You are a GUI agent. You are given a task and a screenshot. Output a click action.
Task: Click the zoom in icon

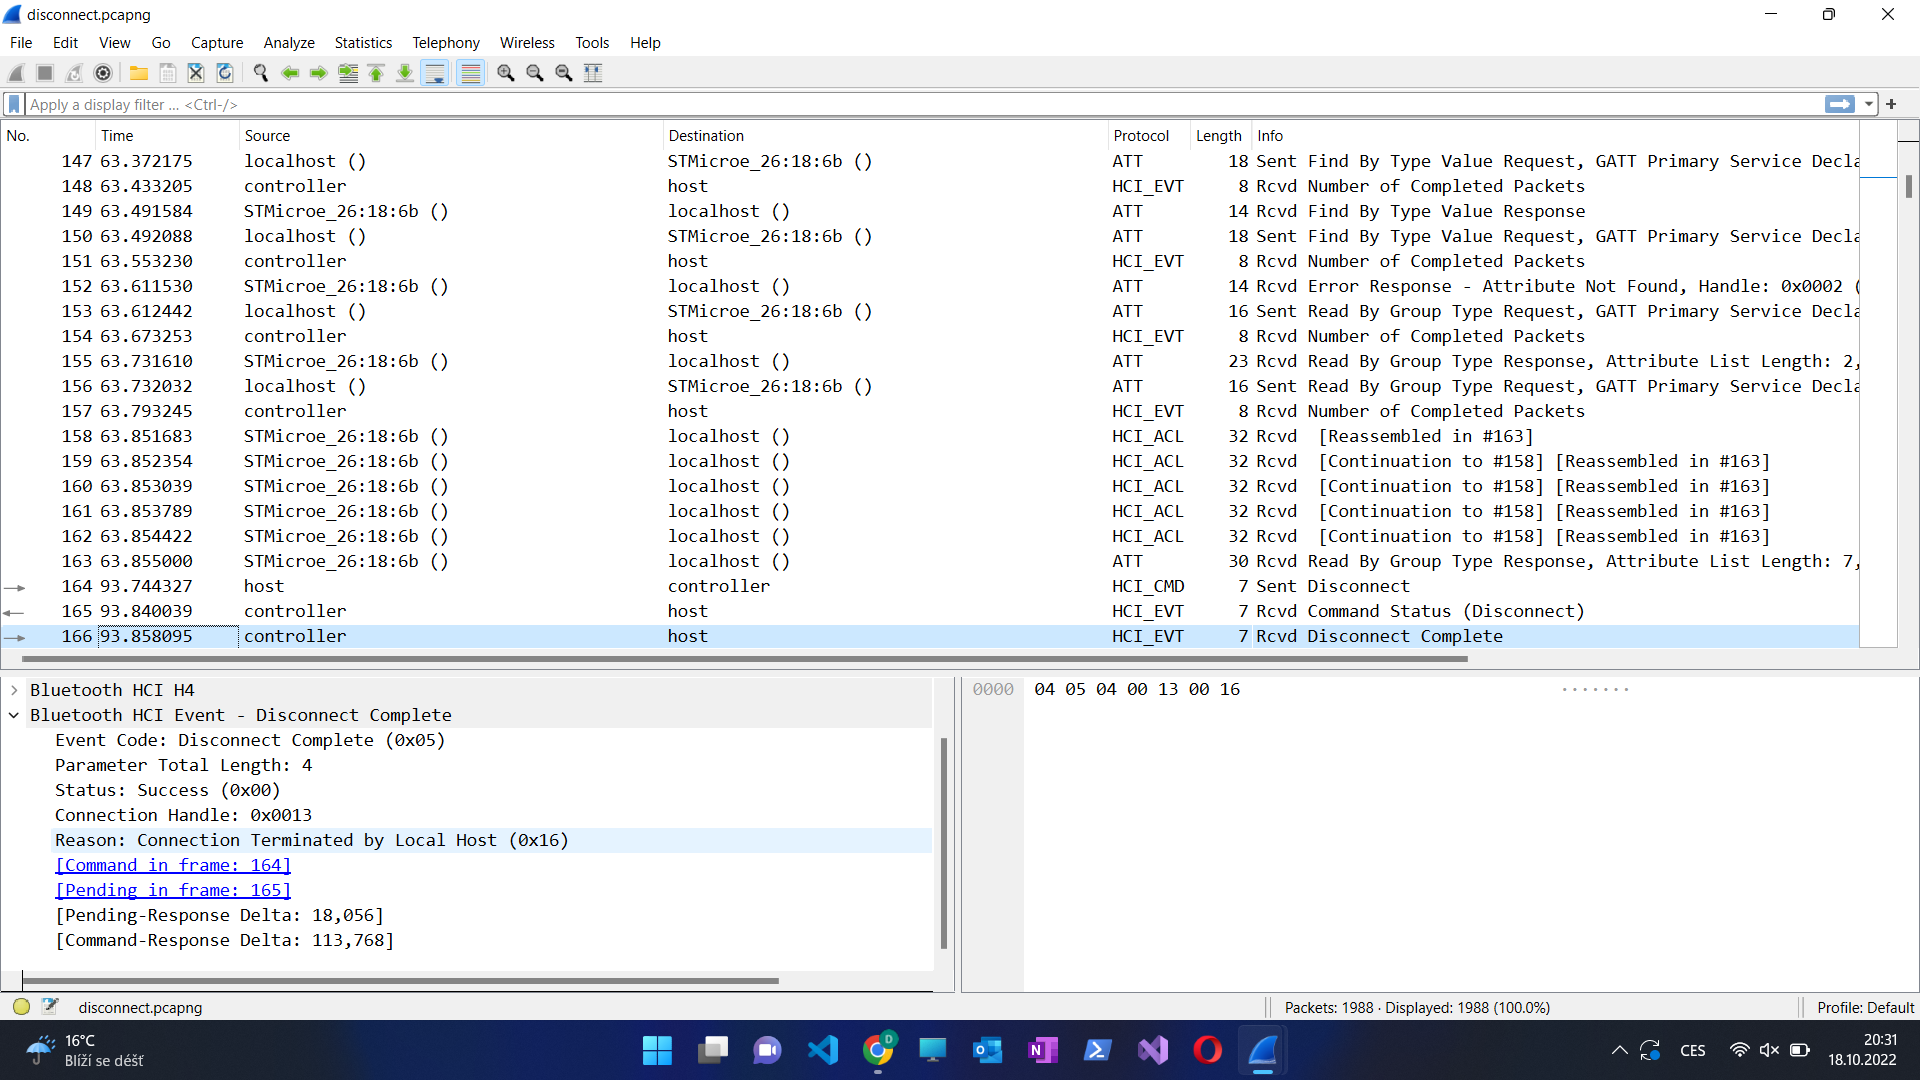(x=506, y=73)
